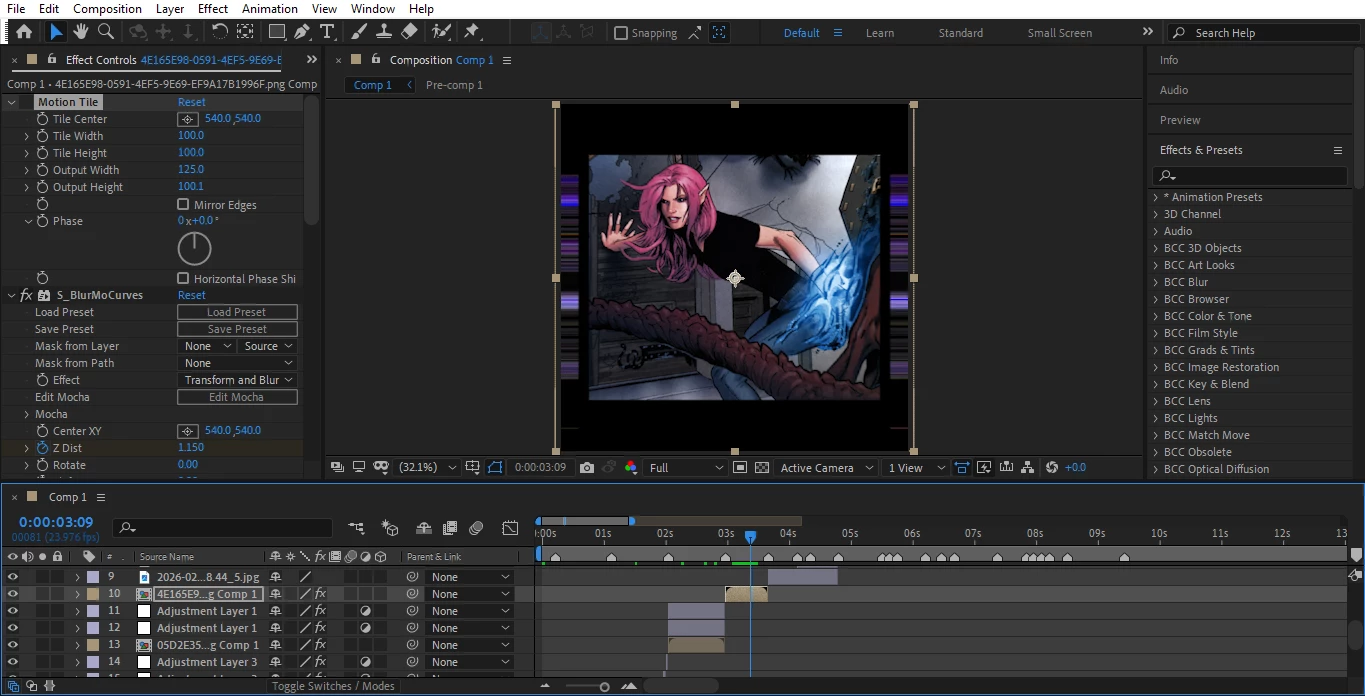
Task: Select the Pen tool
Action: (x=302, y=32)
